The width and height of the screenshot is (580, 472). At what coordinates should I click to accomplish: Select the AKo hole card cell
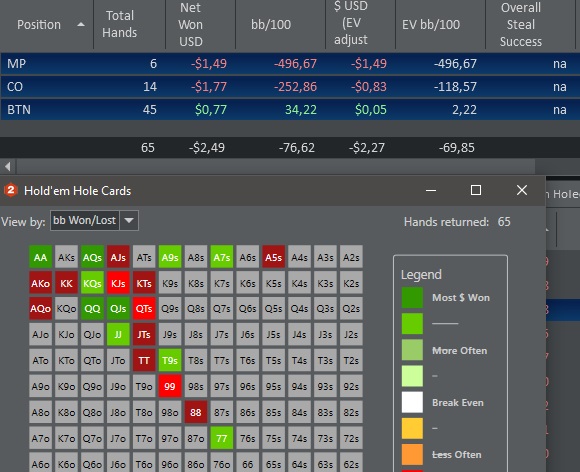click(x=40, y=283)
